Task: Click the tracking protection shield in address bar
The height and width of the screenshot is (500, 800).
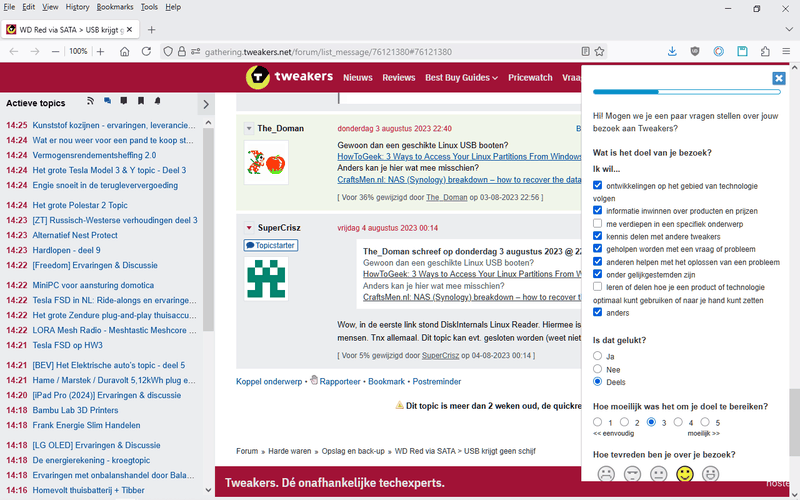Action: pos(168,52)
